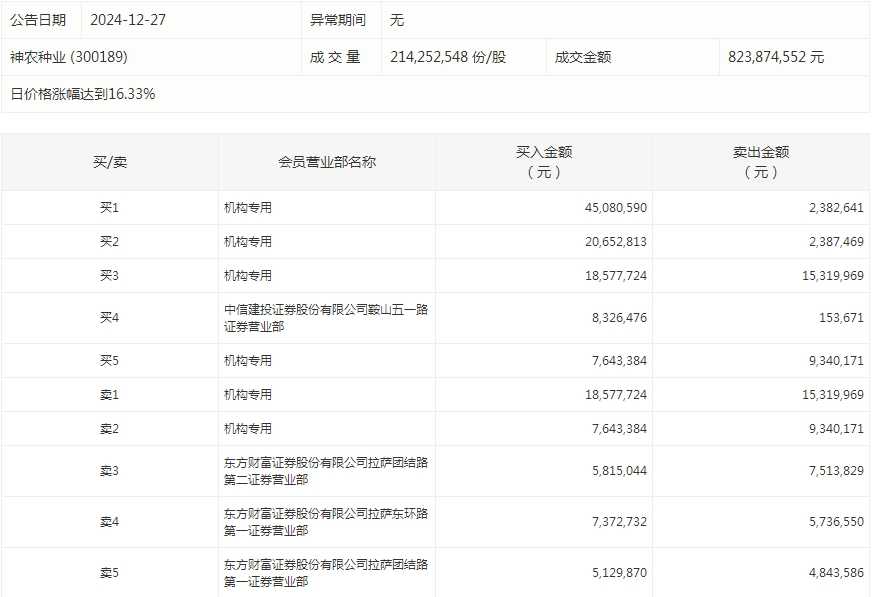The image size is (874, 597).
Task: Click the 买4 sell amount 153,671
Action: pyautogui.click(x=840, y=318)
